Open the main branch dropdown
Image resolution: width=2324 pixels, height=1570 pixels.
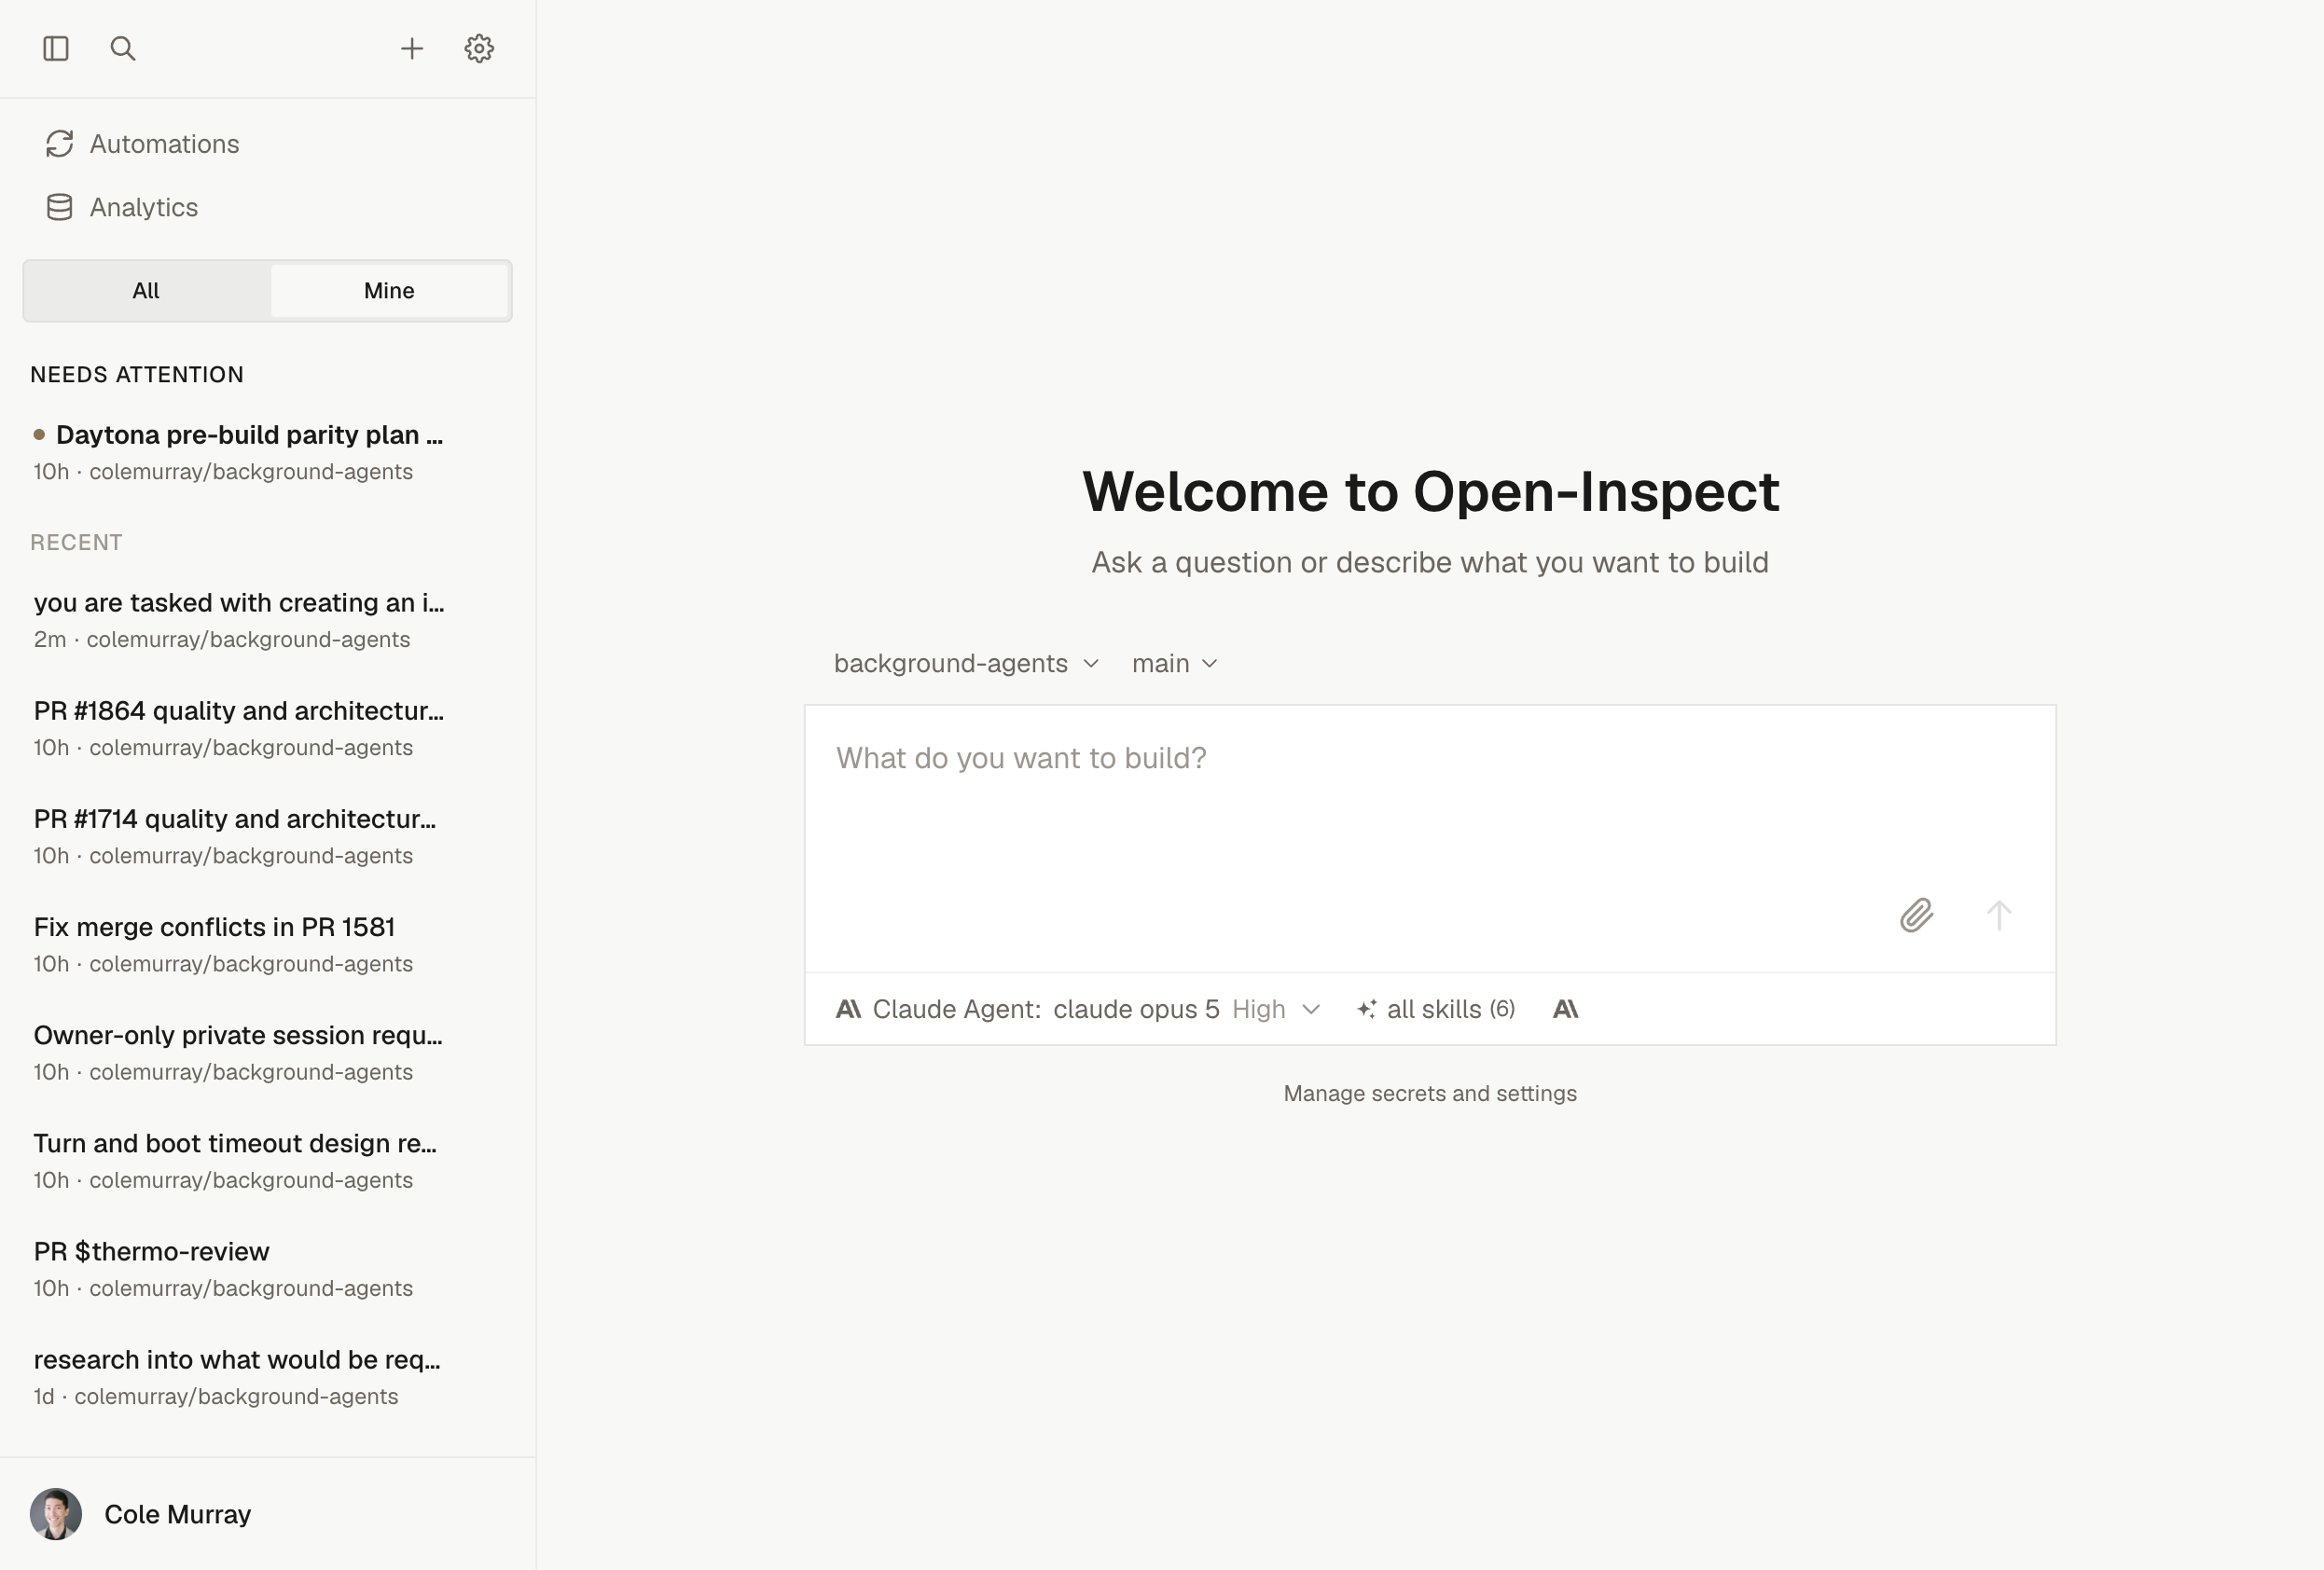click(1174, 664)
